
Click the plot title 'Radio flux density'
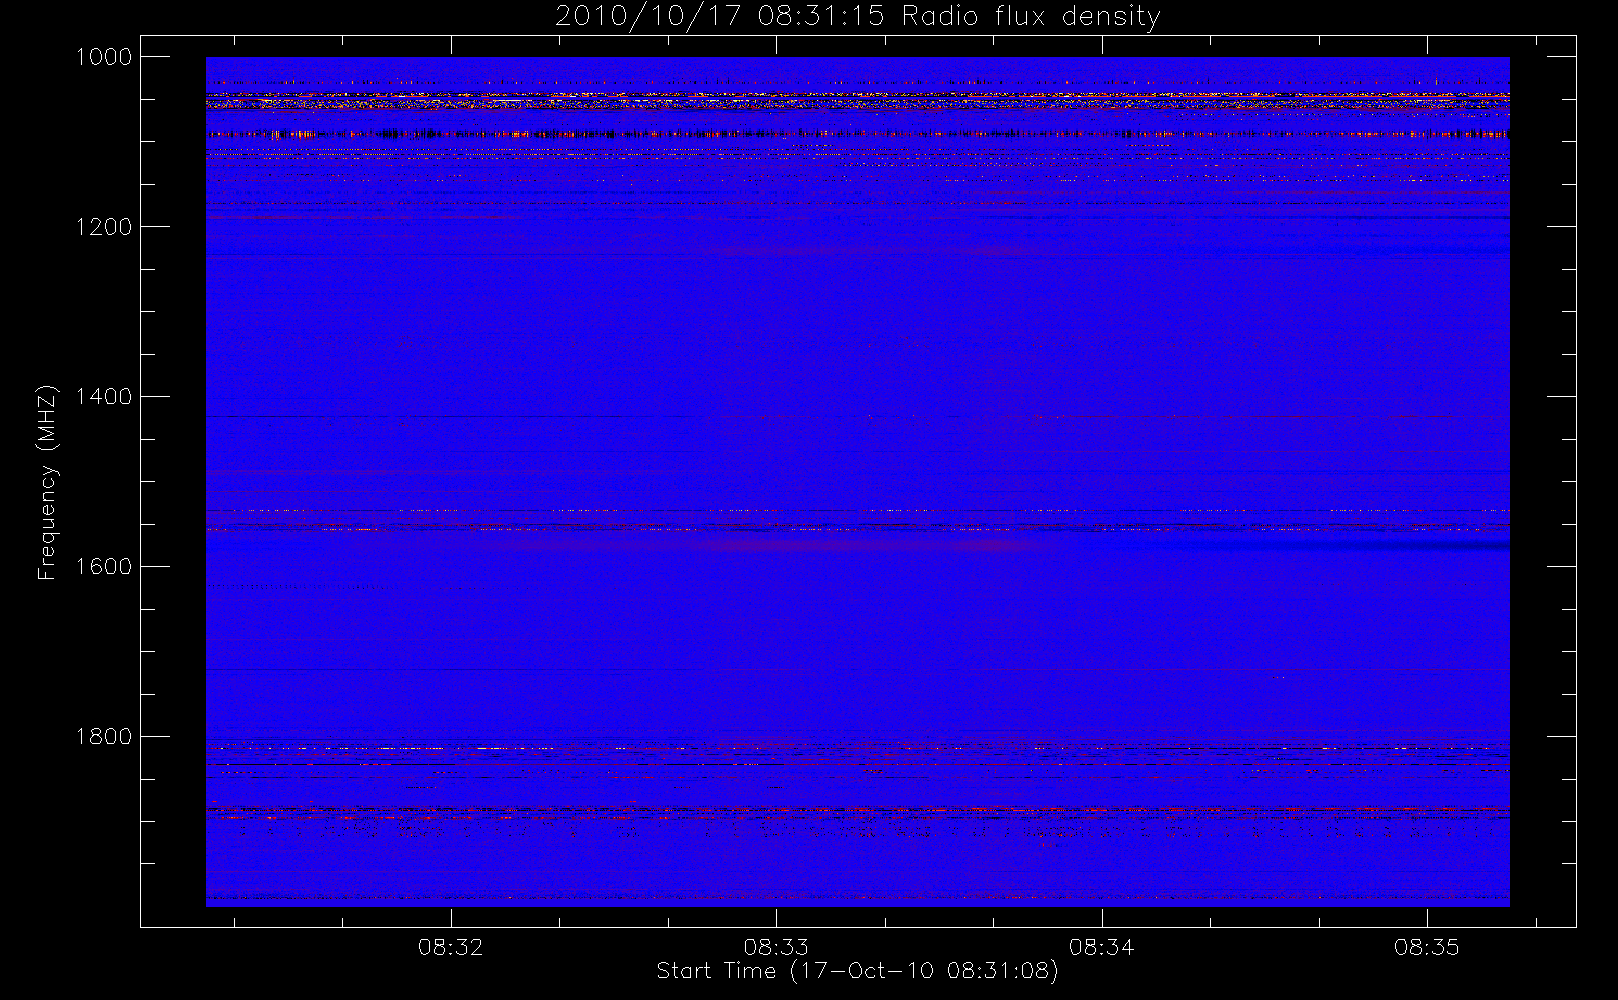click(1031, 17)
